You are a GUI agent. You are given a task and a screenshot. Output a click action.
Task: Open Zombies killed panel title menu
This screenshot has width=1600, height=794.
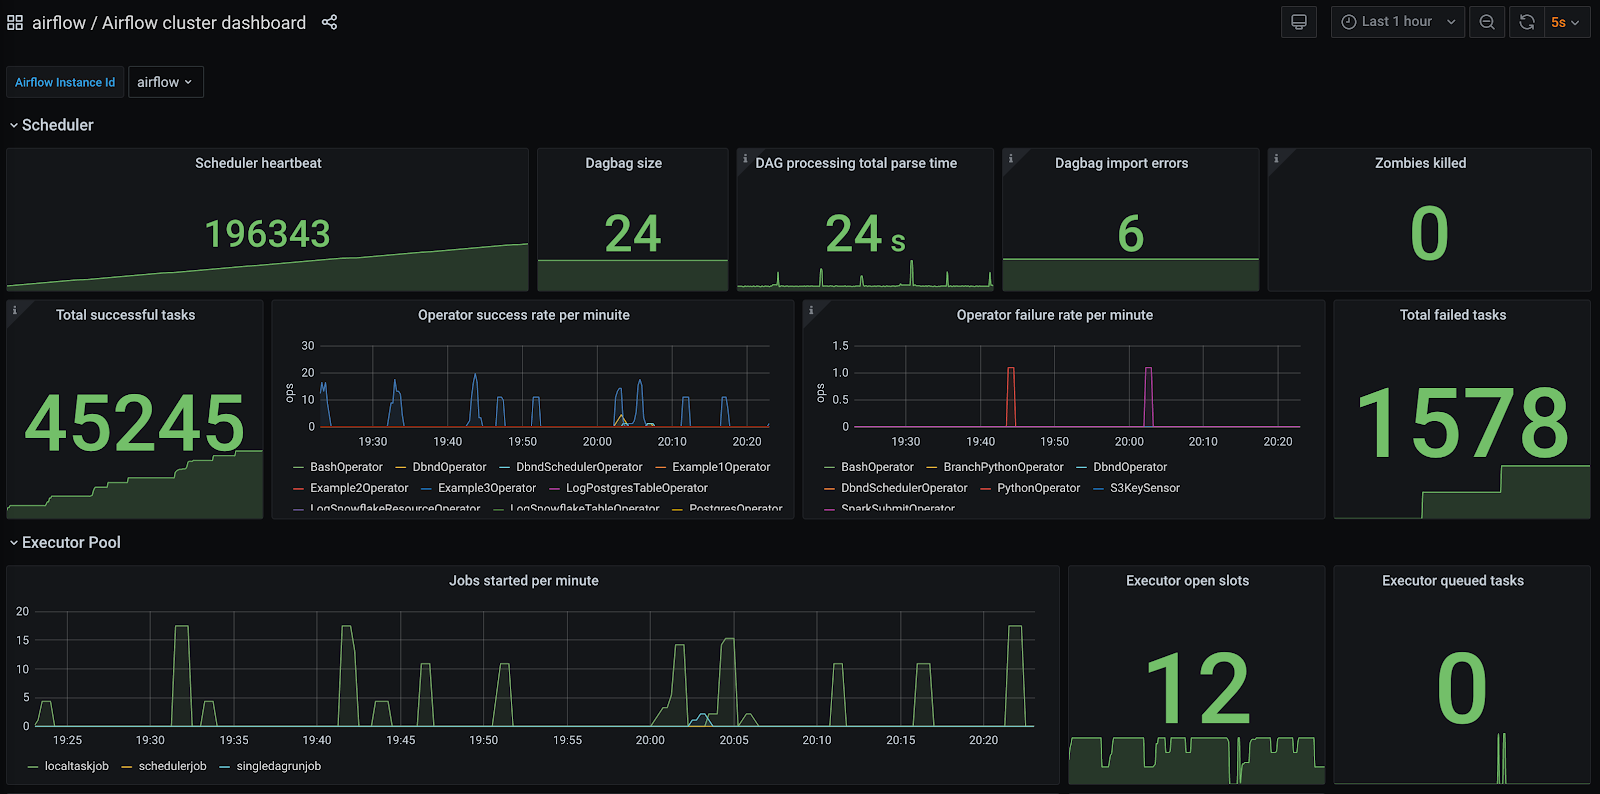pyautogui.click(x=1420, y=163)
